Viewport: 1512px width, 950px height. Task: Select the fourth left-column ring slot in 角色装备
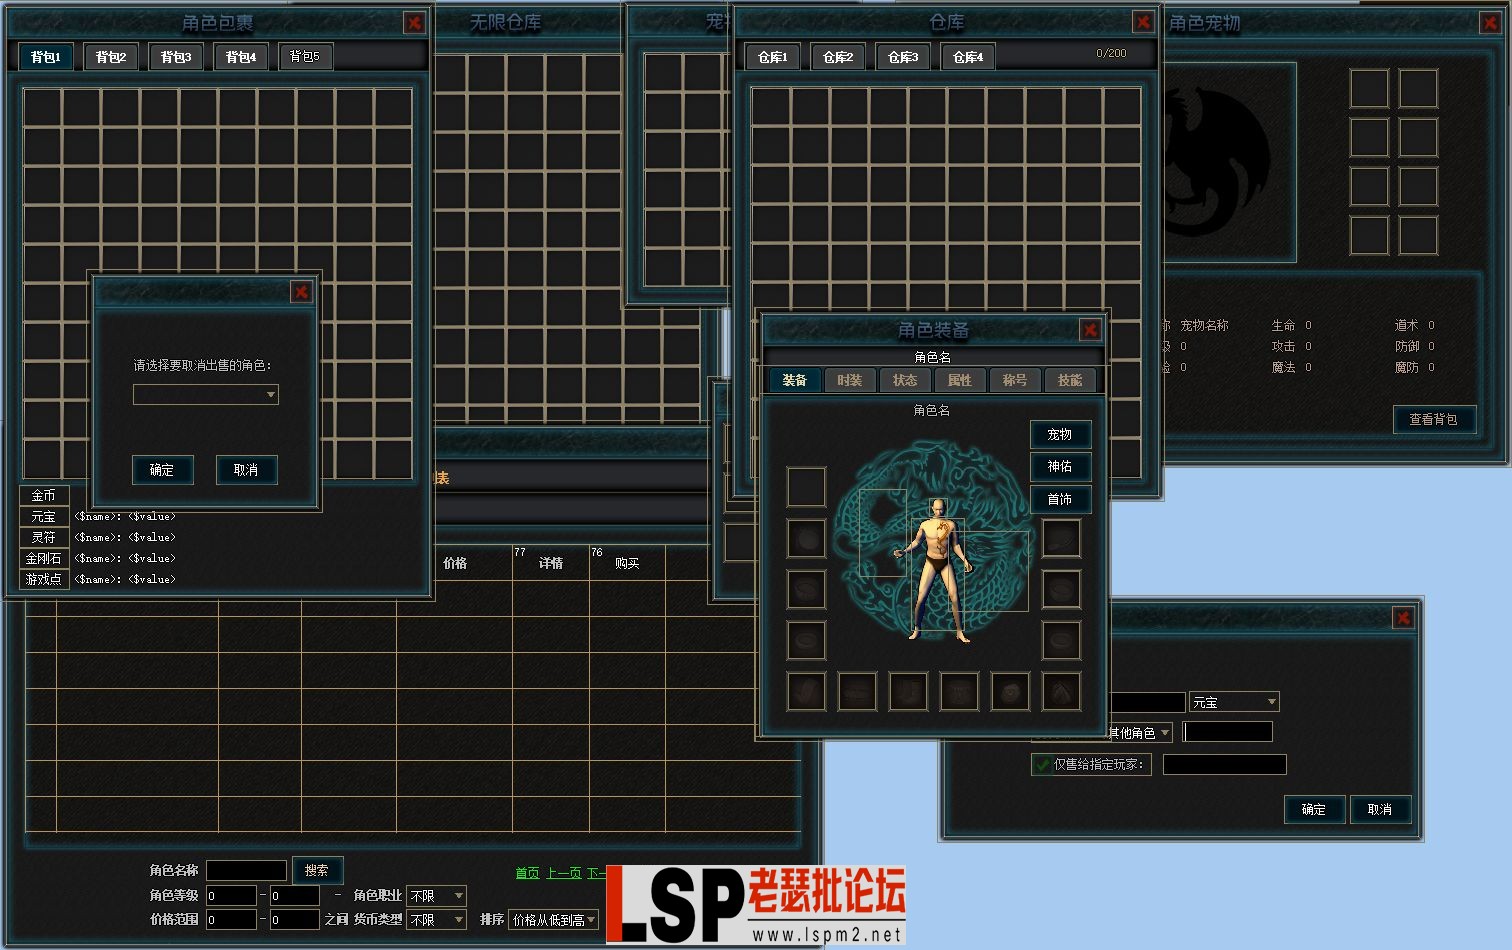tap(806, 640)
